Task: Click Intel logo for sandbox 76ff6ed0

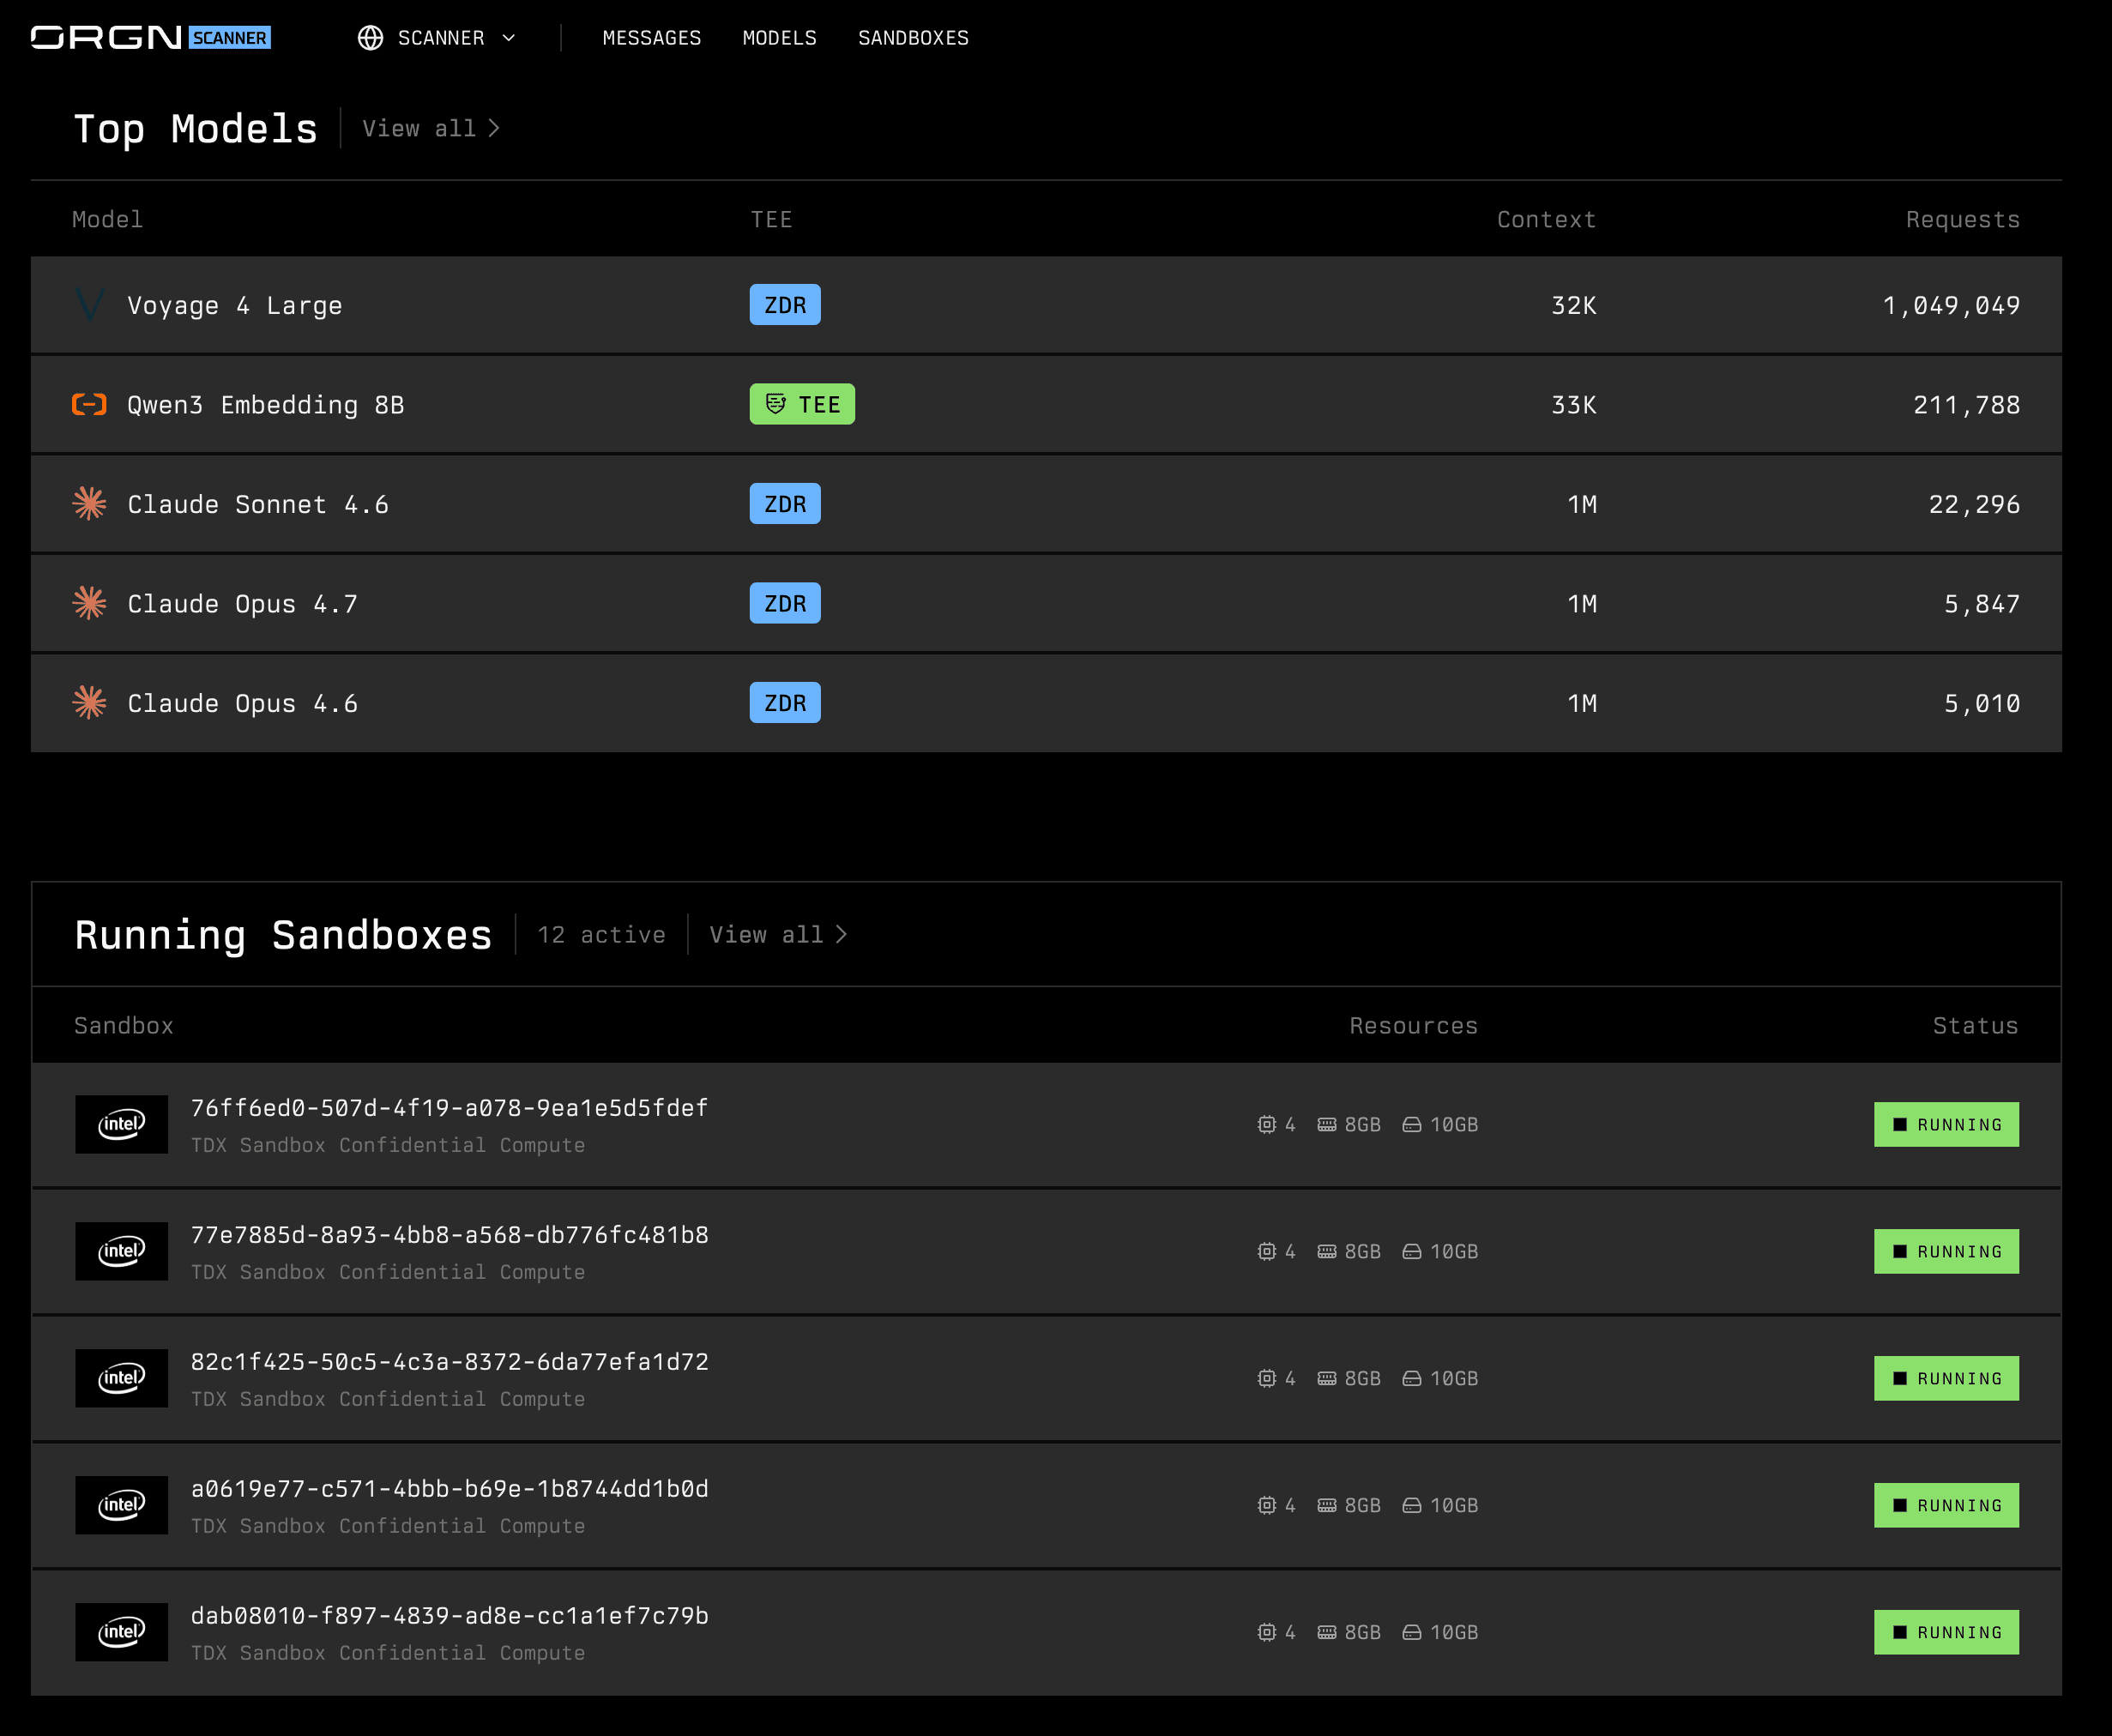Action: [x=122, y=1125]
